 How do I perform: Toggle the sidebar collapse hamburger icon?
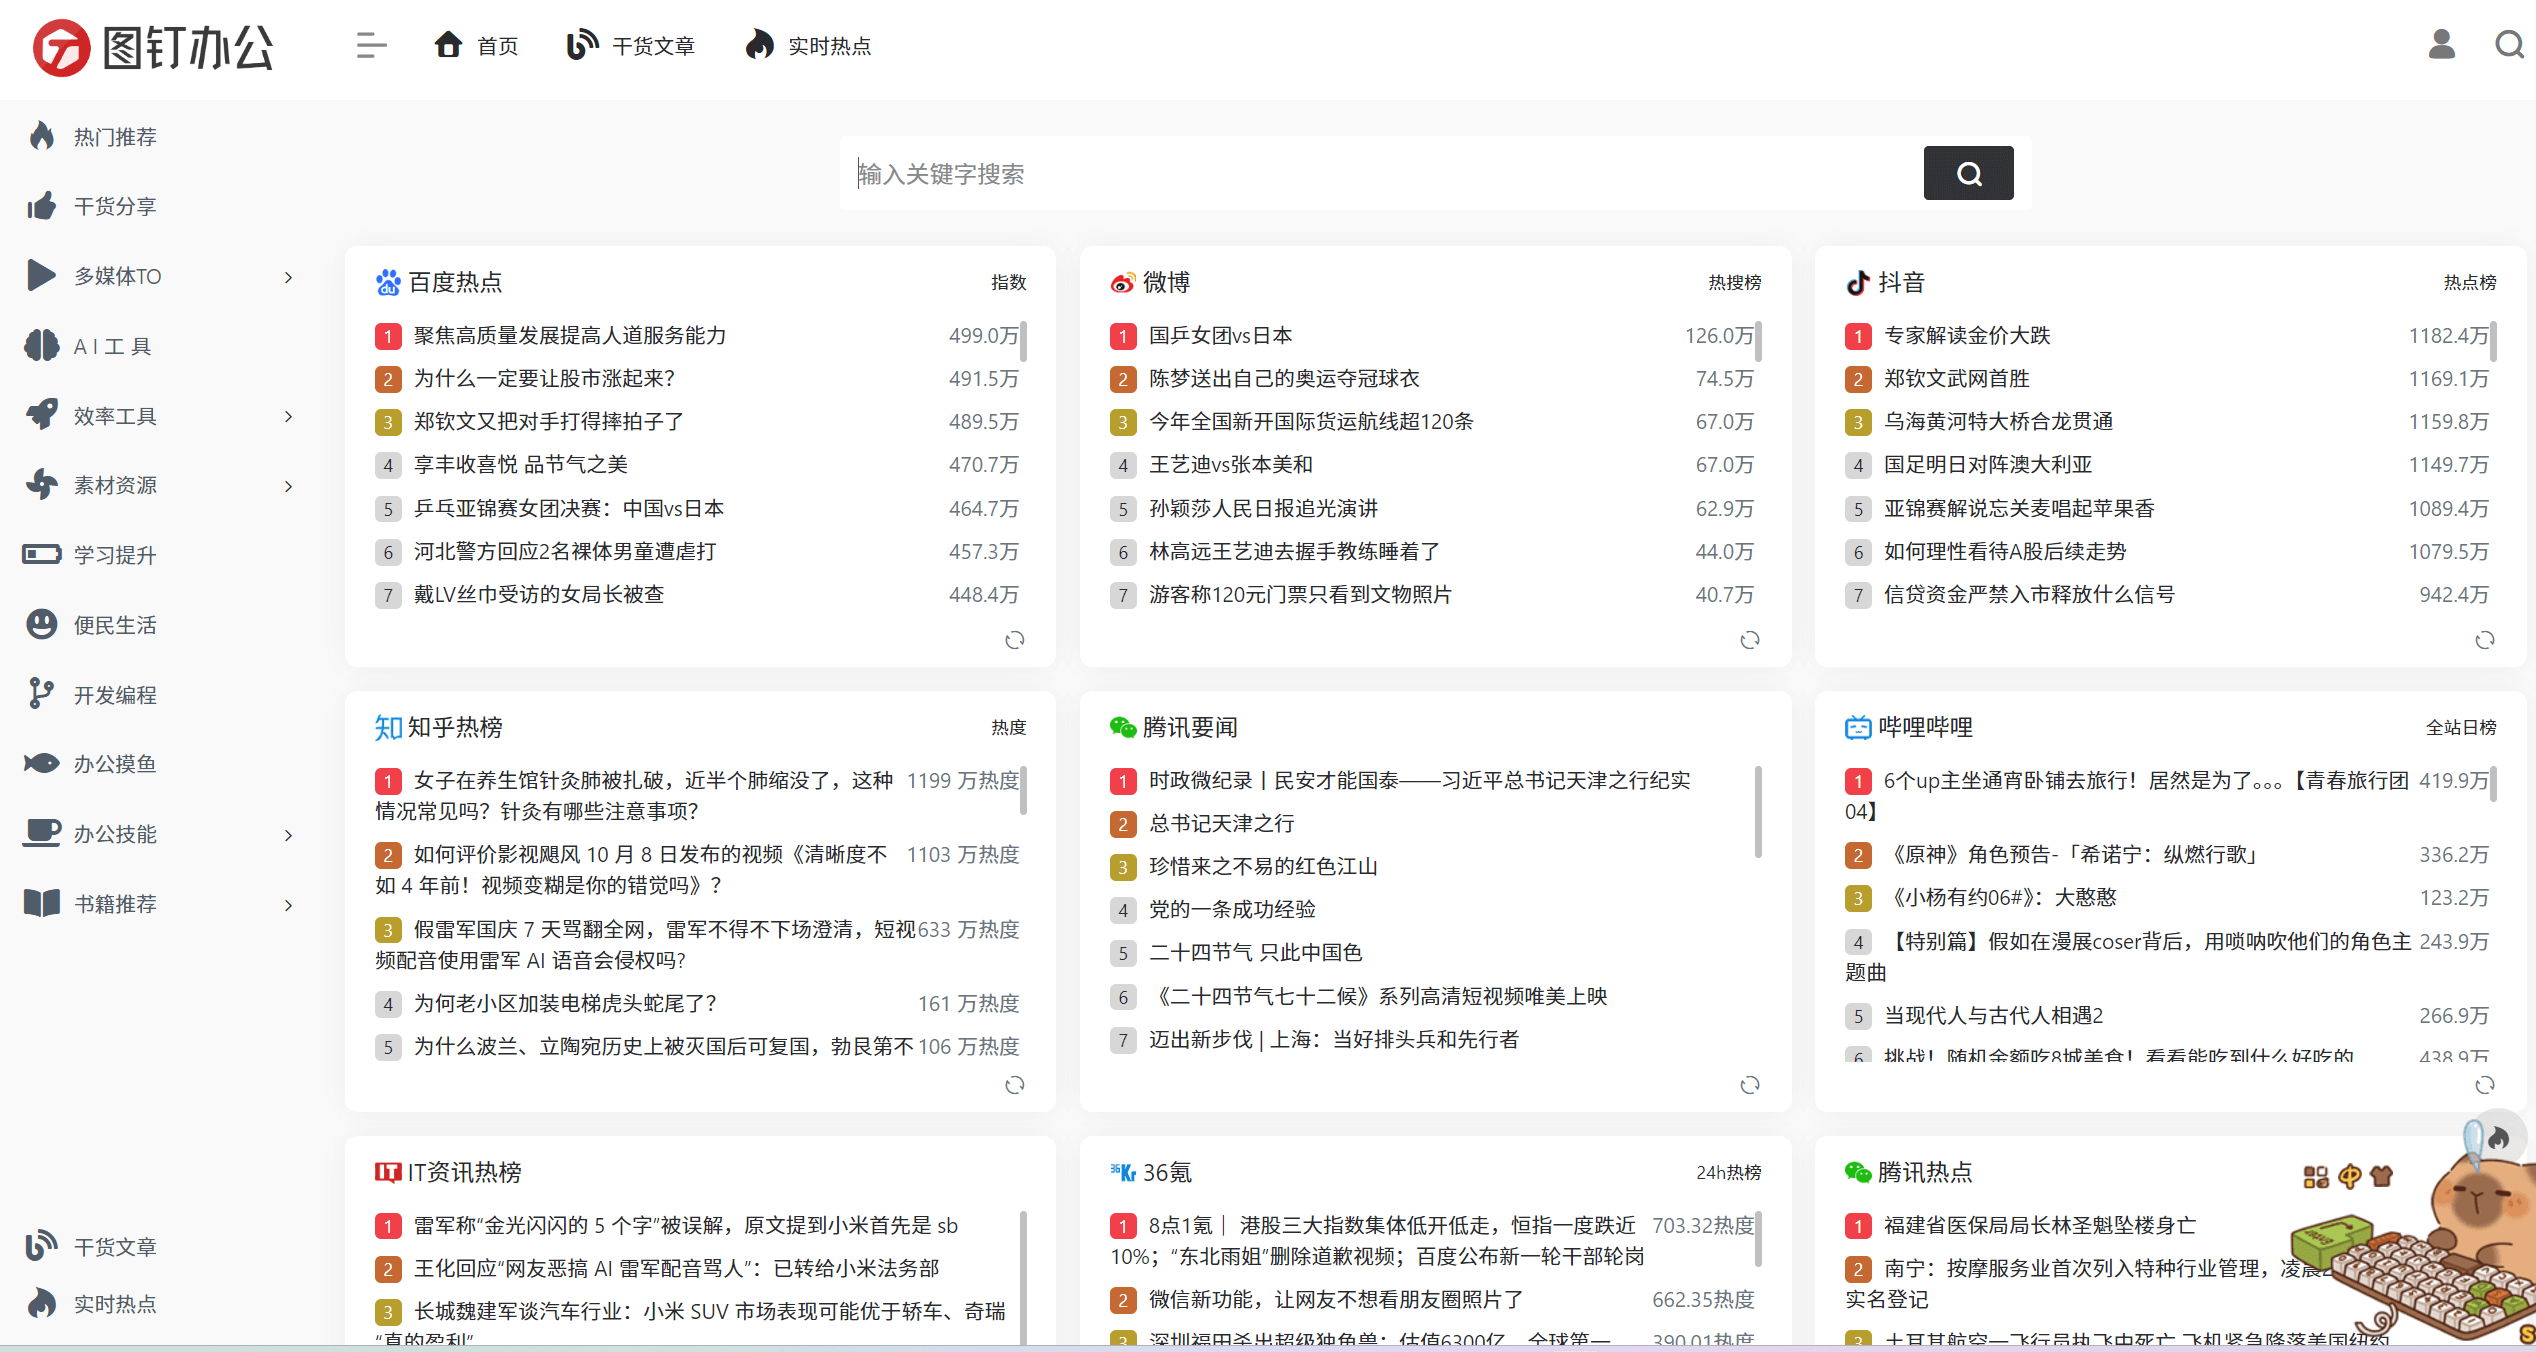point(371,46)
